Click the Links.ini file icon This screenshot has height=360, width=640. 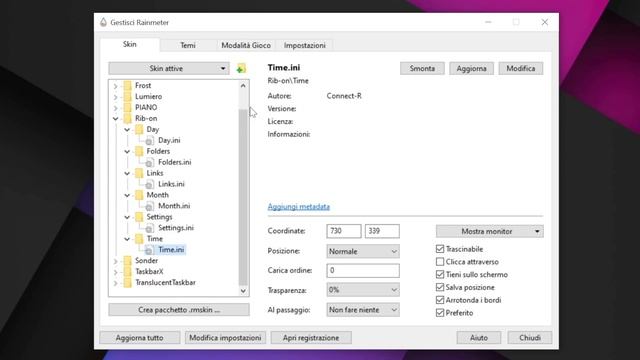coord(150,184)
